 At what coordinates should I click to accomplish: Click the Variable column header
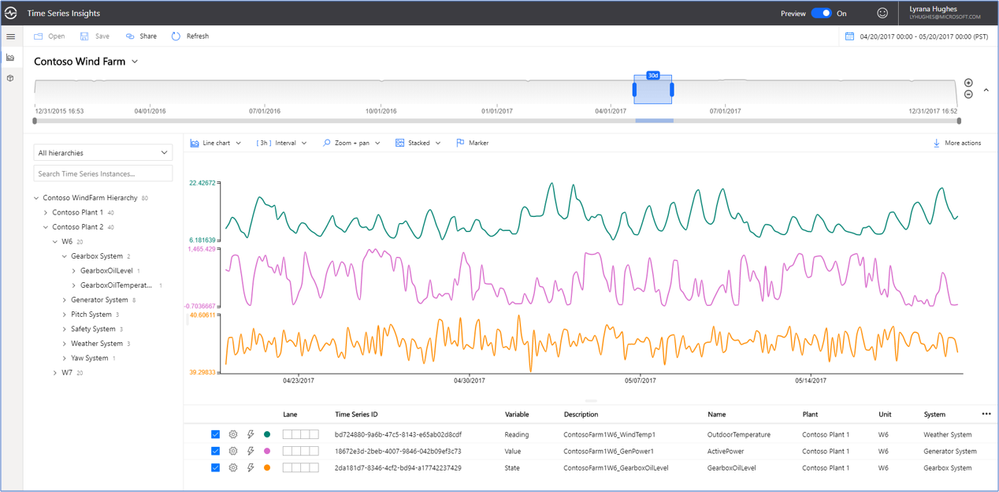(517, 414)
